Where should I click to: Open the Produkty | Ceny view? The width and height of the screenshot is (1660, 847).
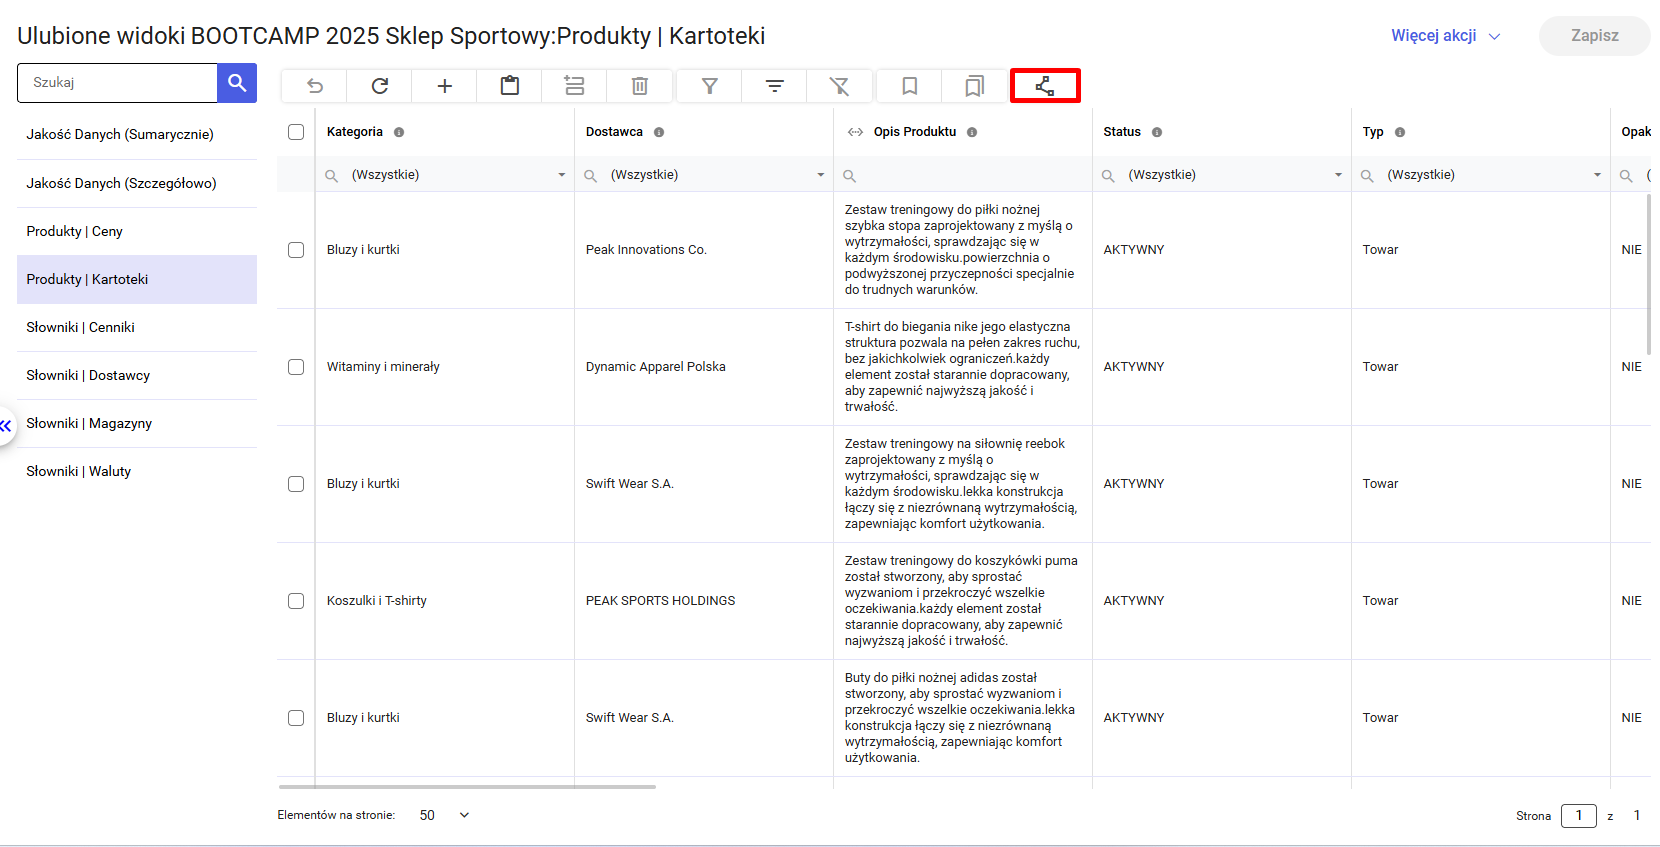[x=75, y=231]
